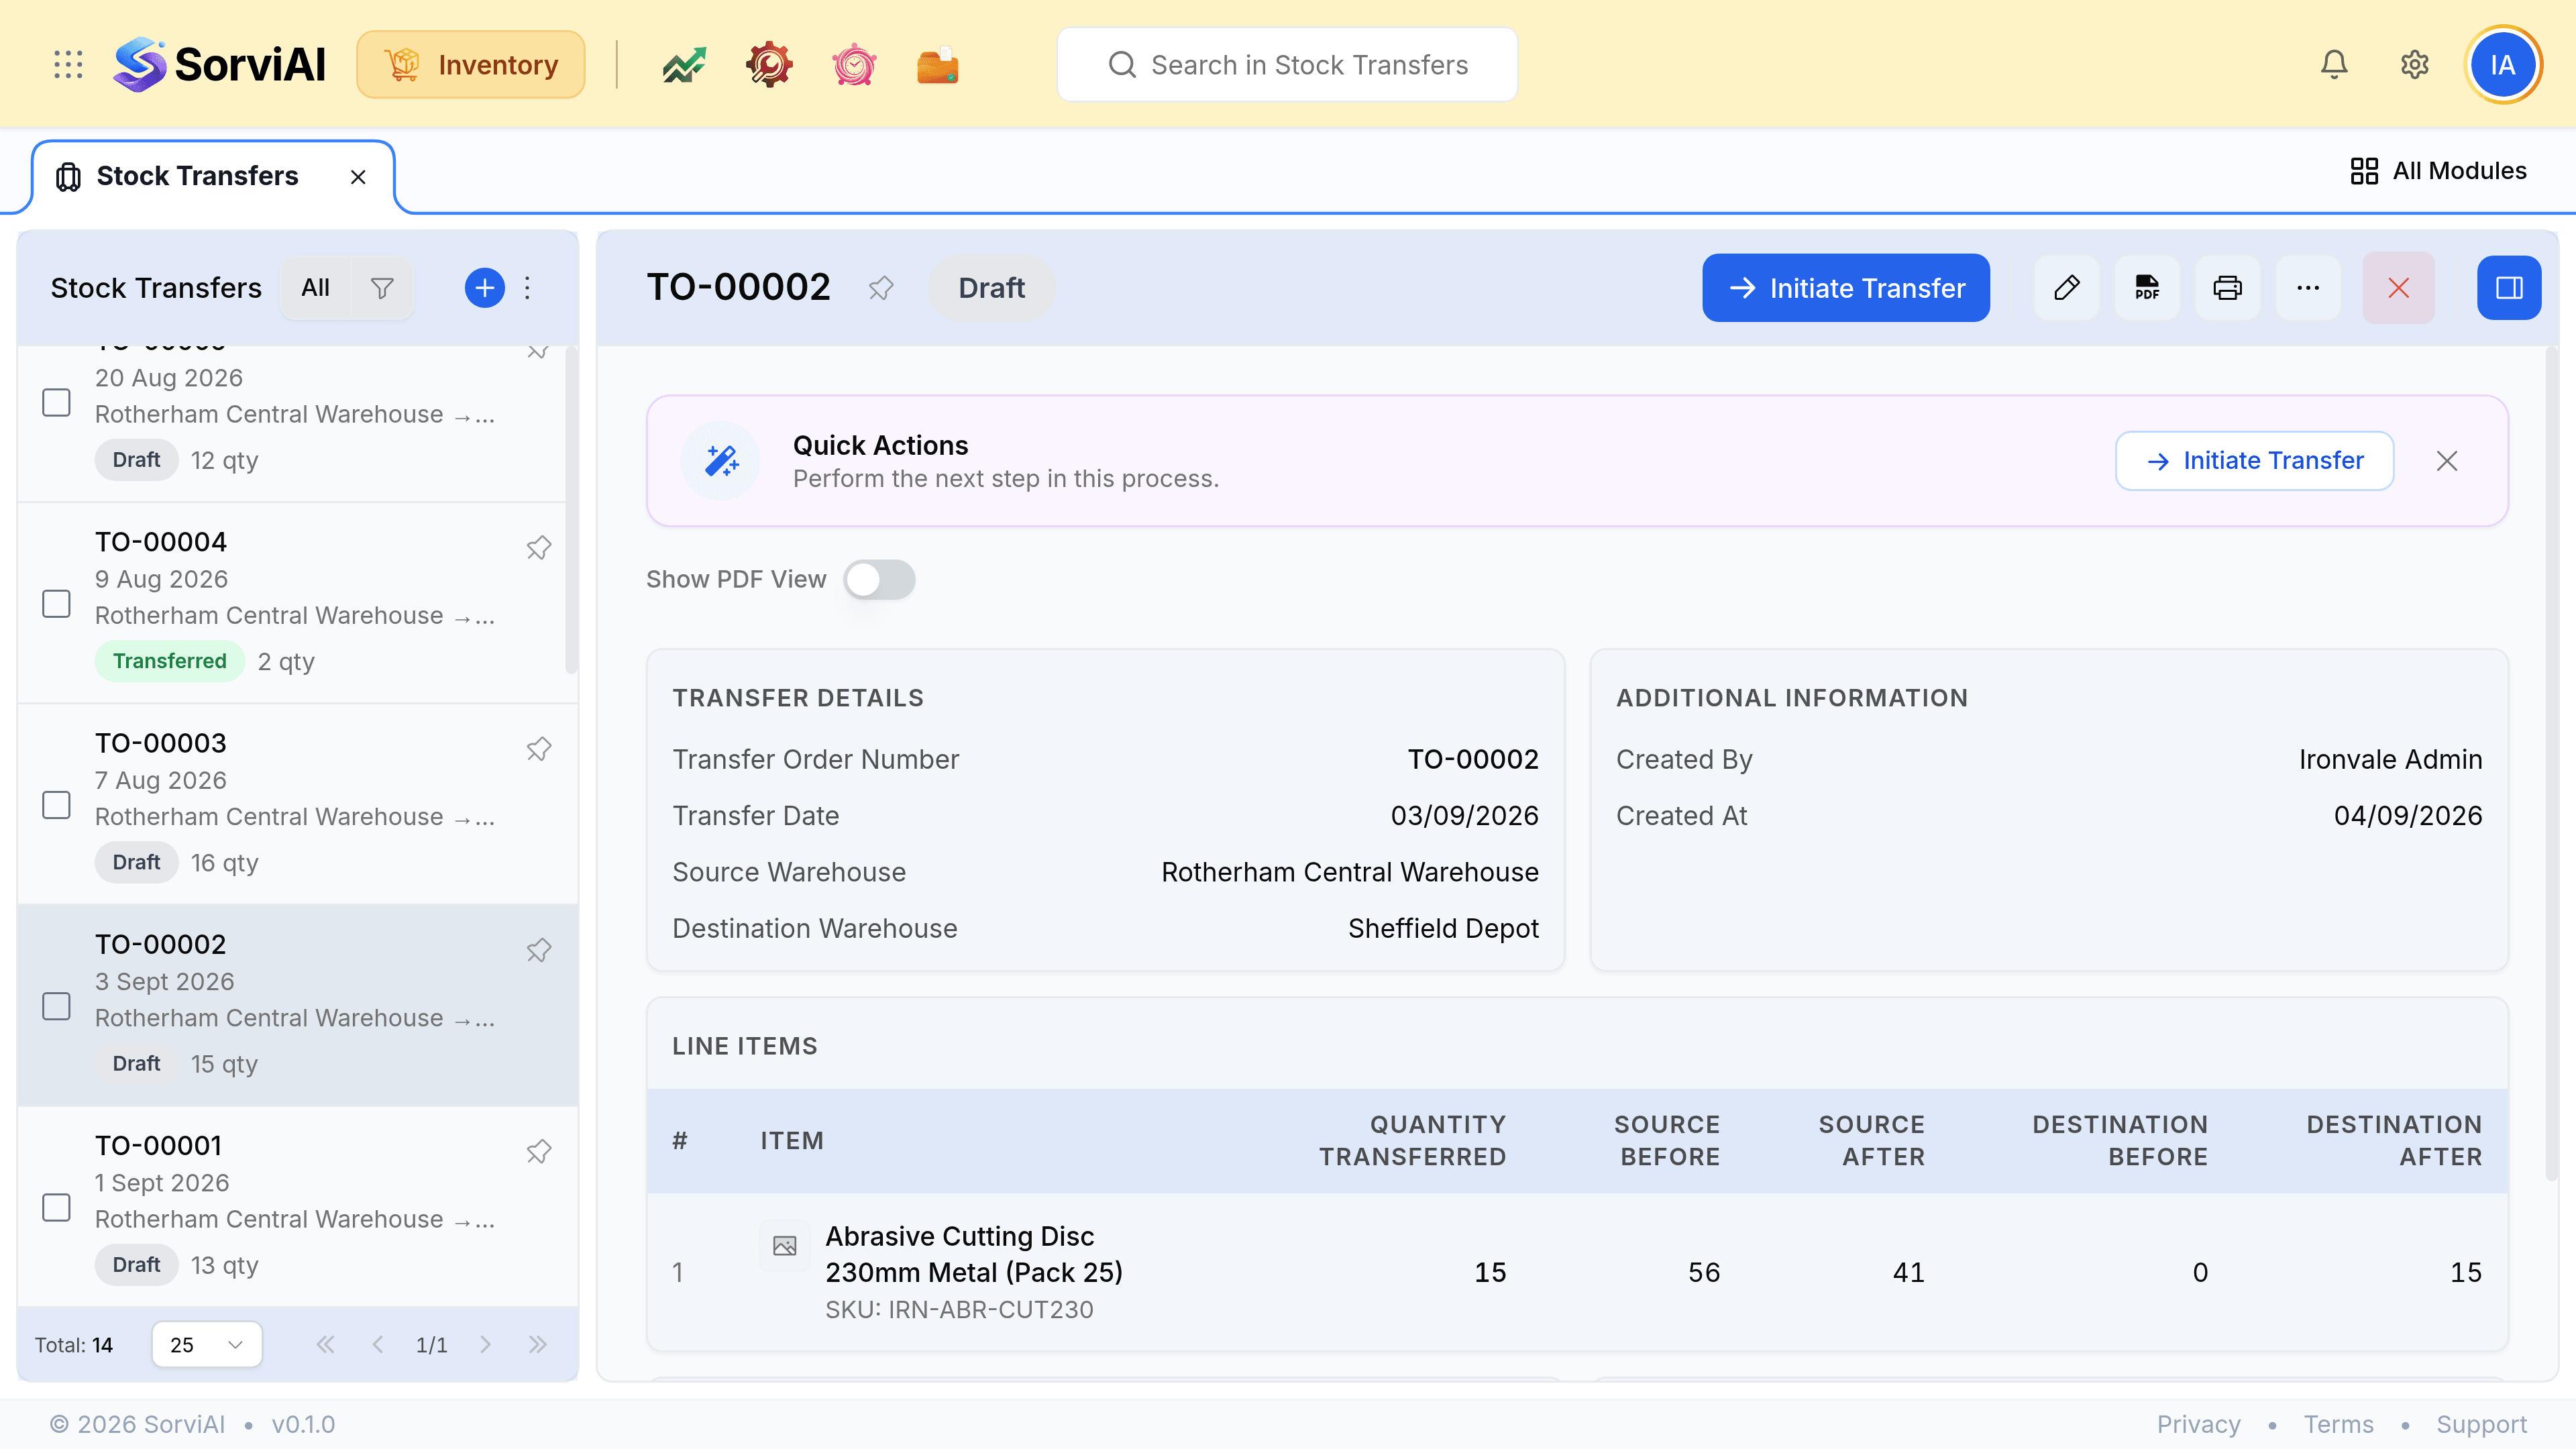Viewport: 2576px width, 1449px height.
Task: Go to previous page of list
Action: (x=378, y=1344)
